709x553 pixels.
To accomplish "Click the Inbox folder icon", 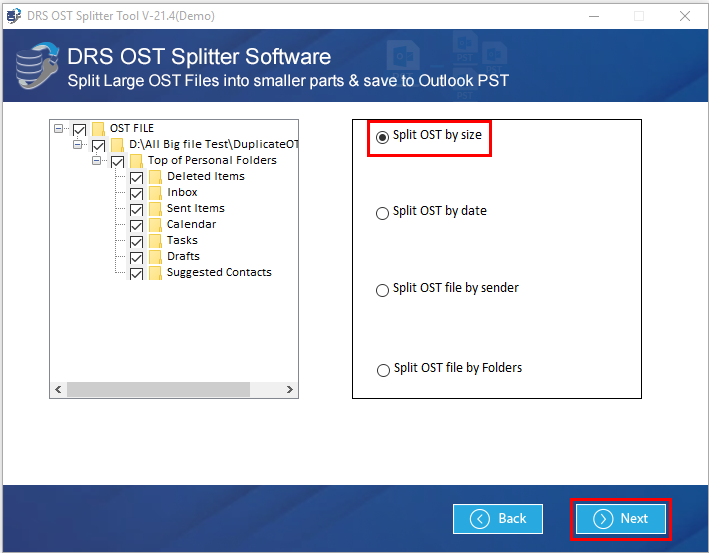I will pos(155,193).
